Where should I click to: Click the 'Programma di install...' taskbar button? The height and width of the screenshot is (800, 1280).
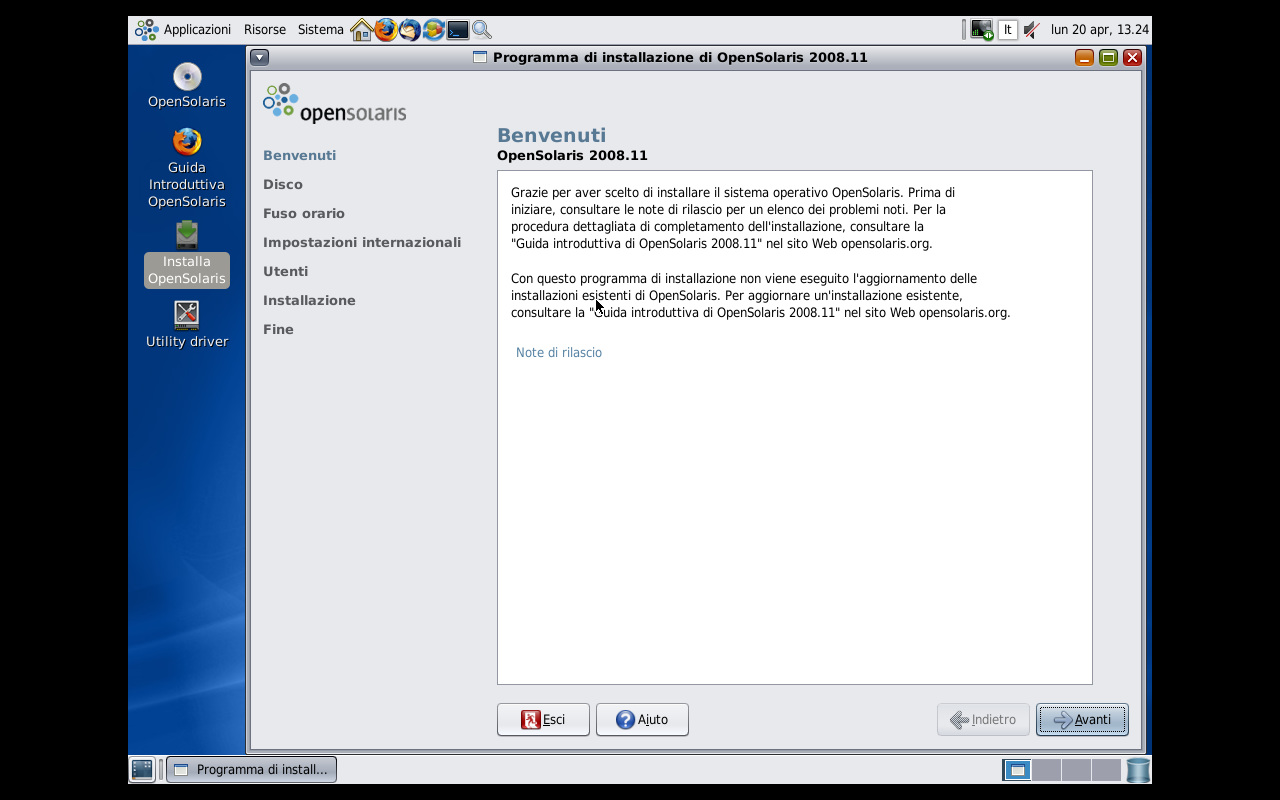[251, 769]
